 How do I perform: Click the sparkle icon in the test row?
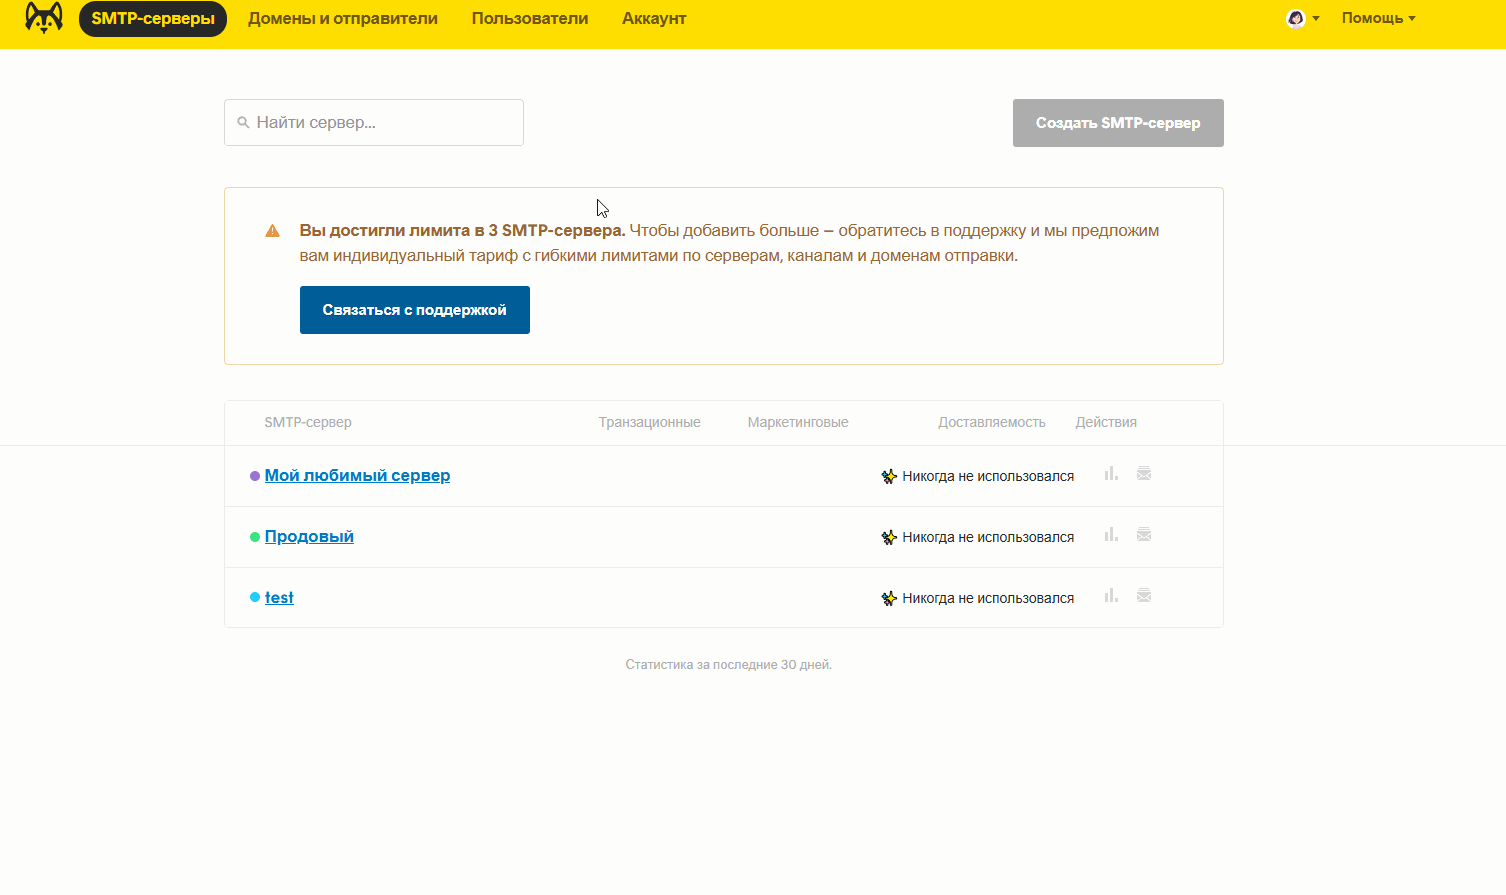point(889,598)
